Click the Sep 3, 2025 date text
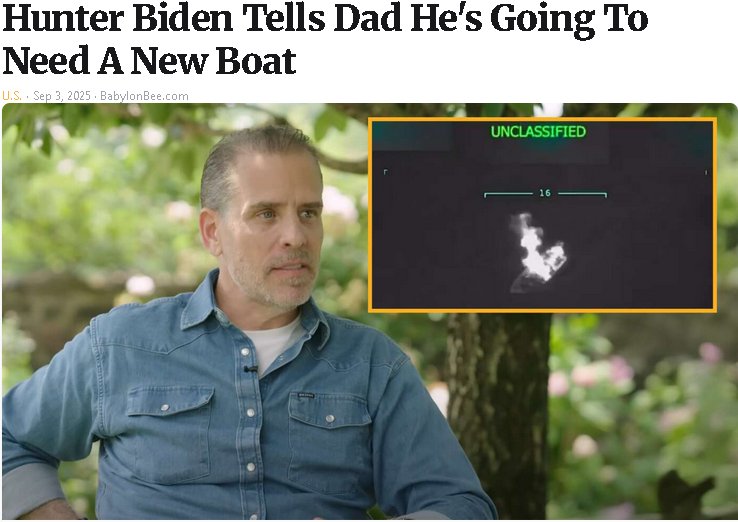This screenshot has width=738, height=522. pos(62,96)
